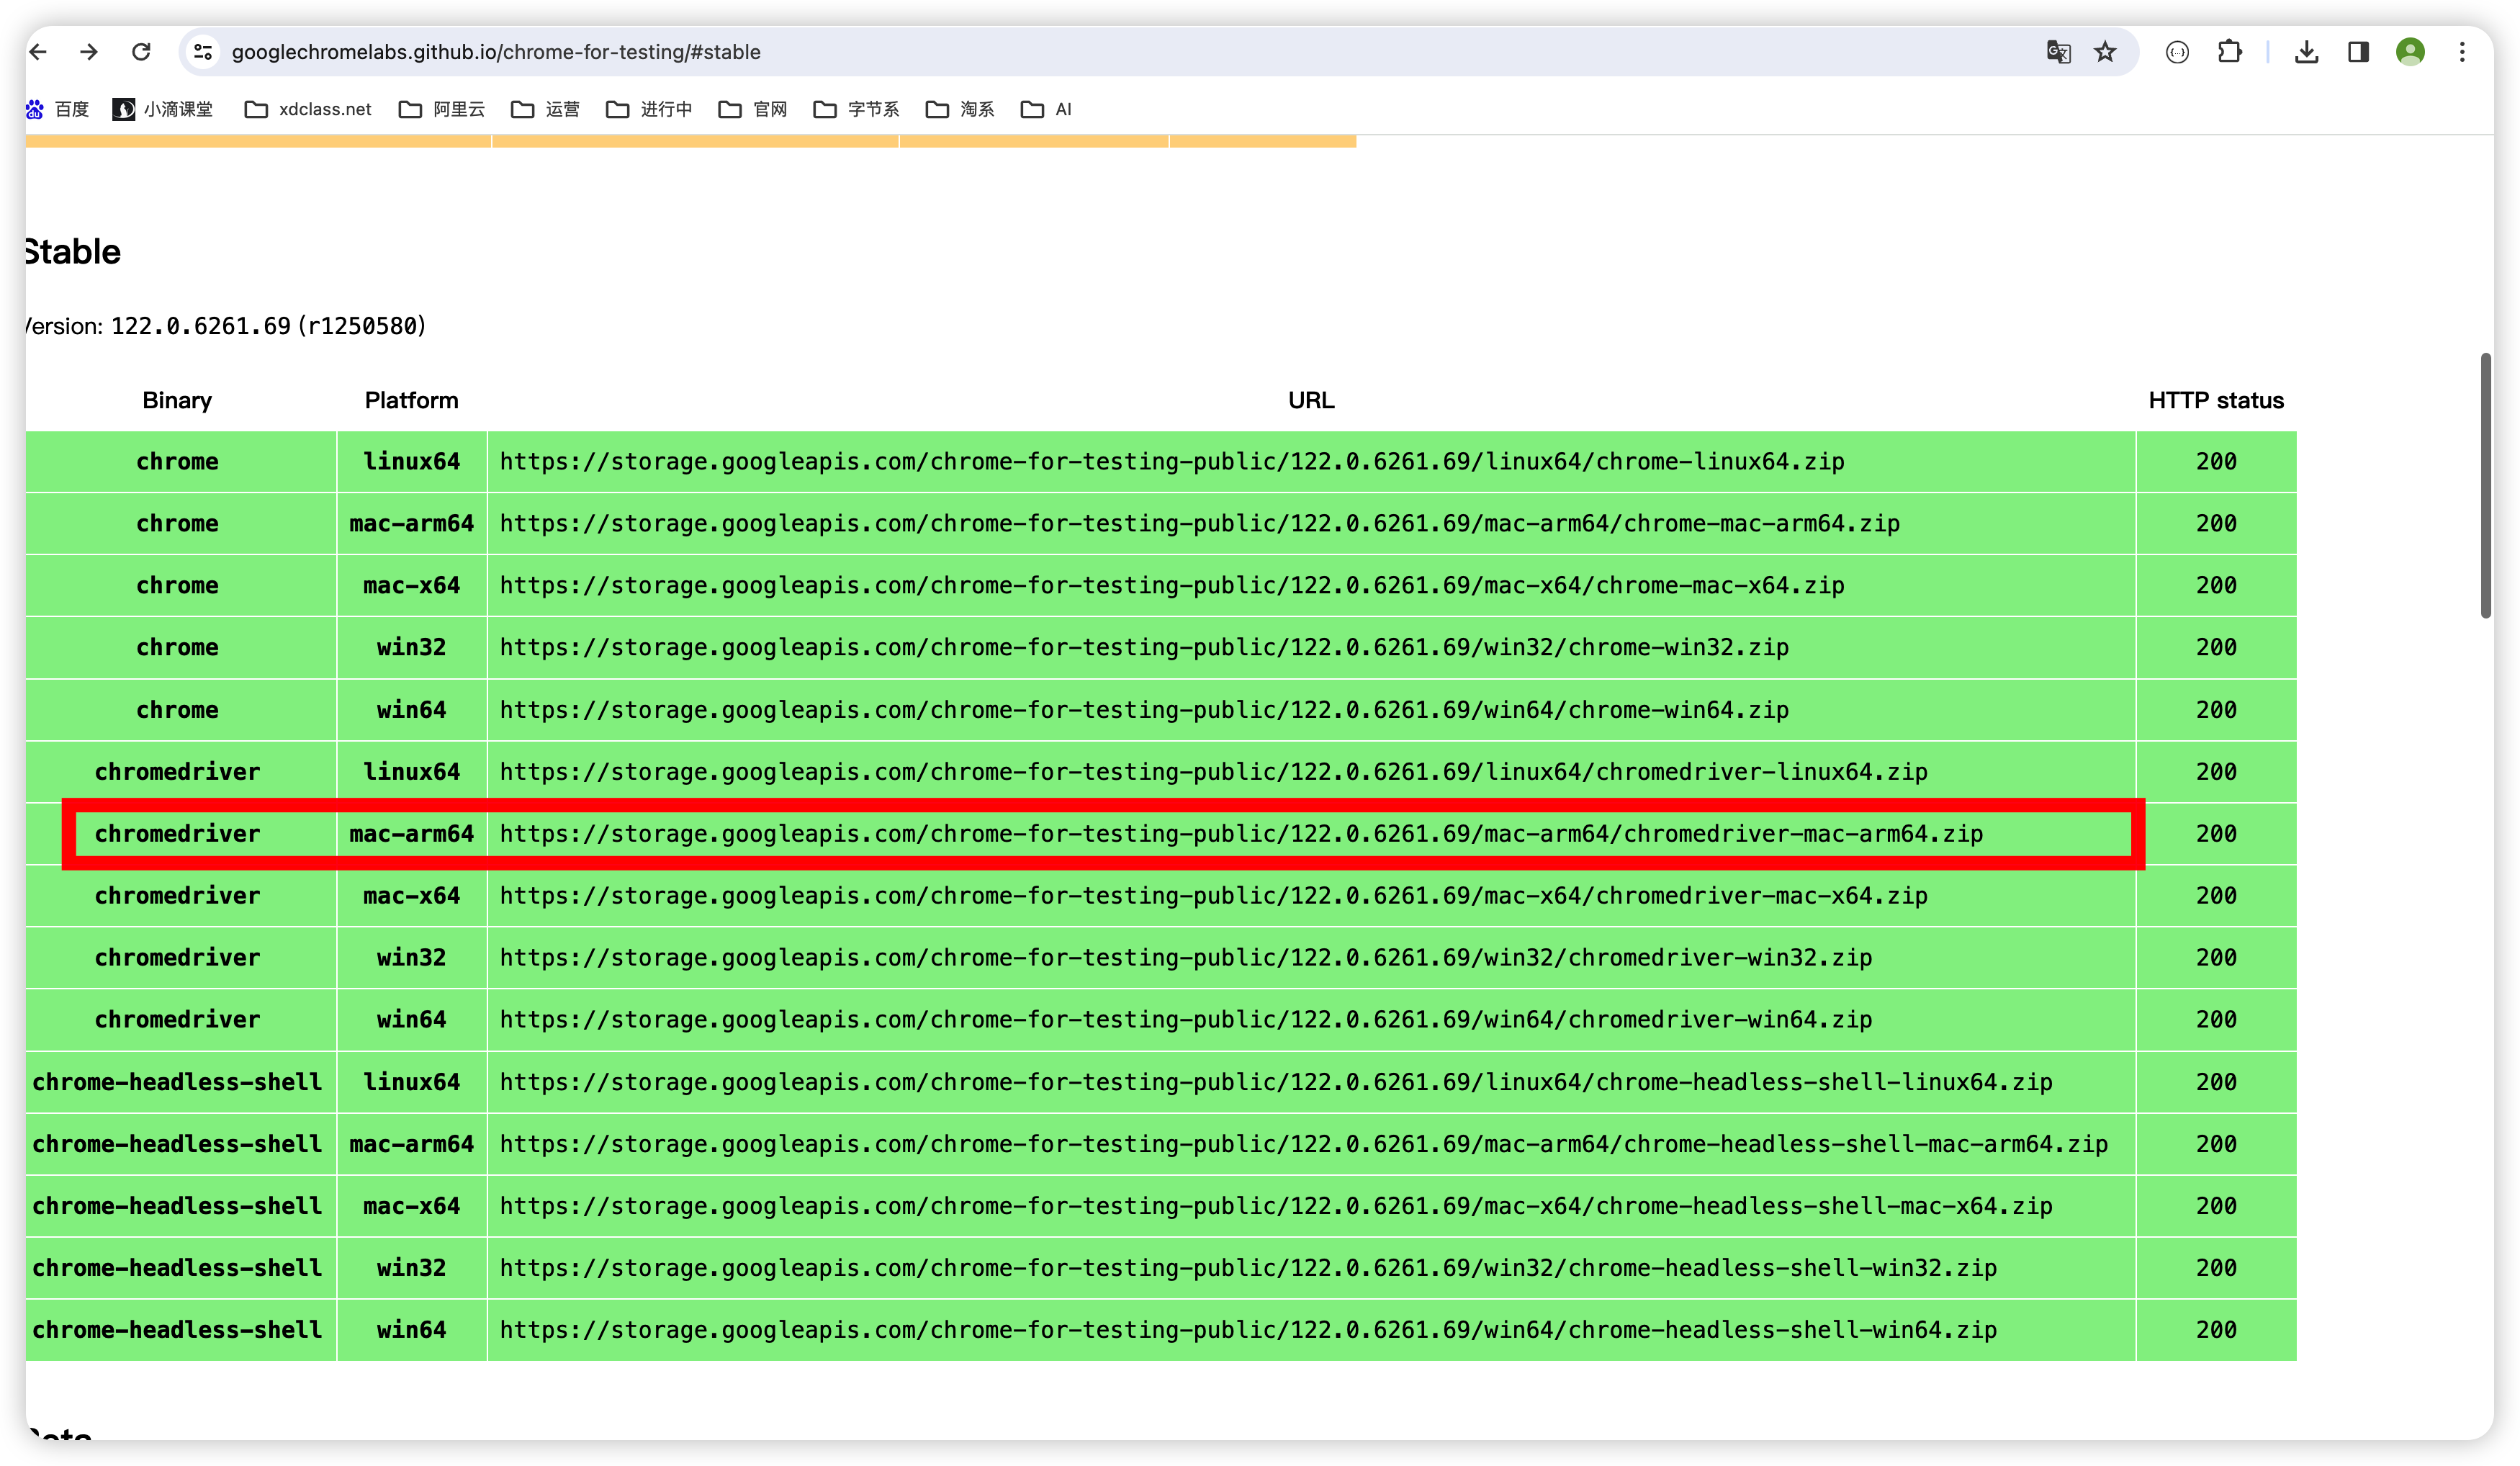The image size is (2520, 1466).
Task: Click the Platform column header
Action: 411,400
